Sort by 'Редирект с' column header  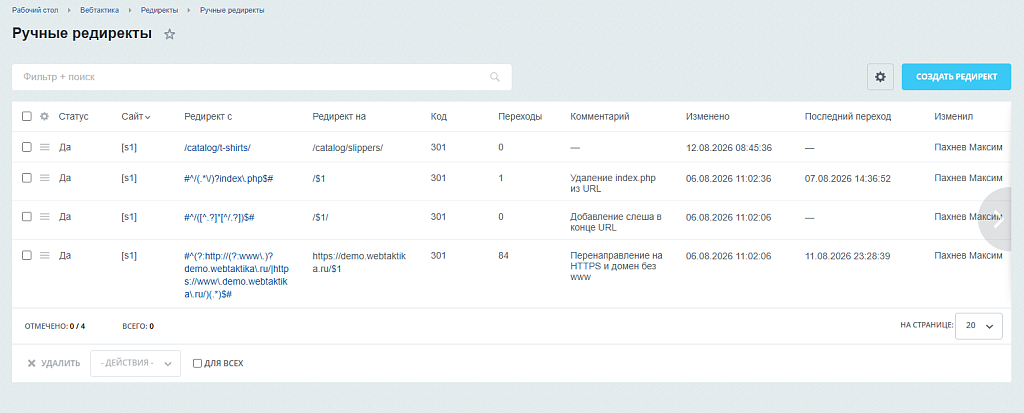coord(208,116)
